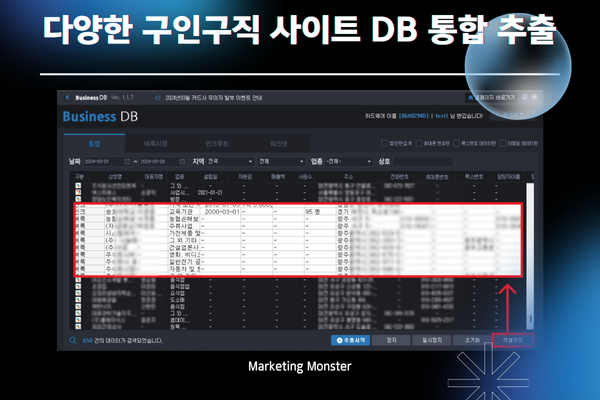Check the 팩스번호 데이터만 option

pyautogui.click(x=457, y=143)
